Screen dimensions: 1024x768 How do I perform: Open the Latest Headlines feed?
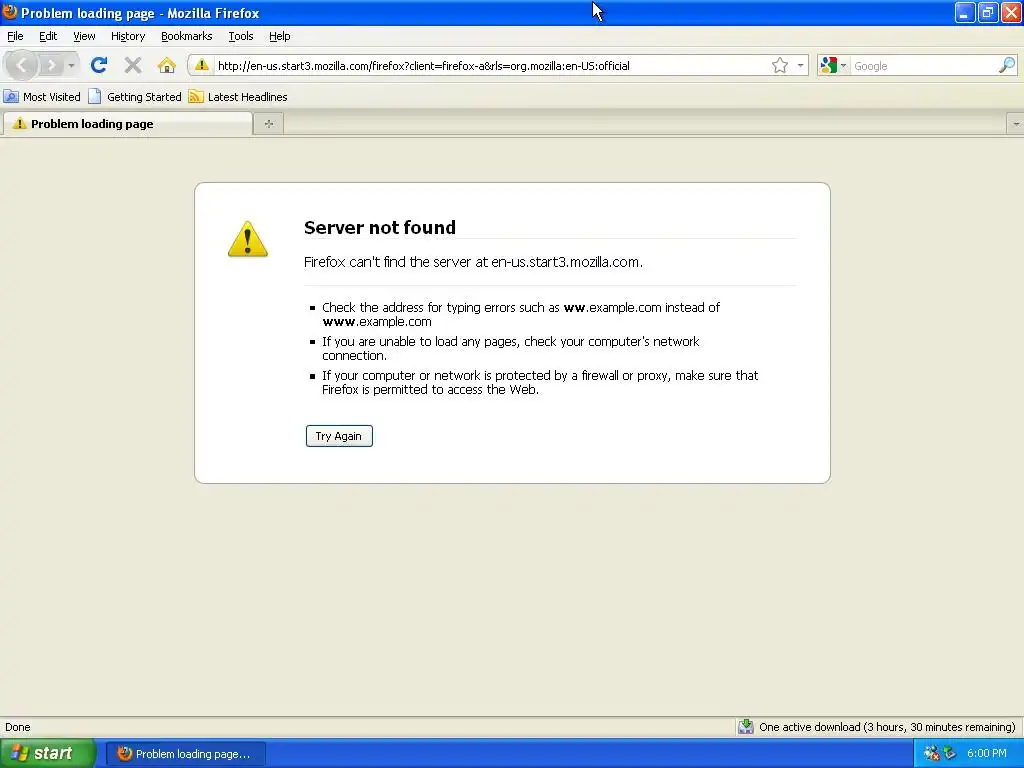[x=238, y=97]
